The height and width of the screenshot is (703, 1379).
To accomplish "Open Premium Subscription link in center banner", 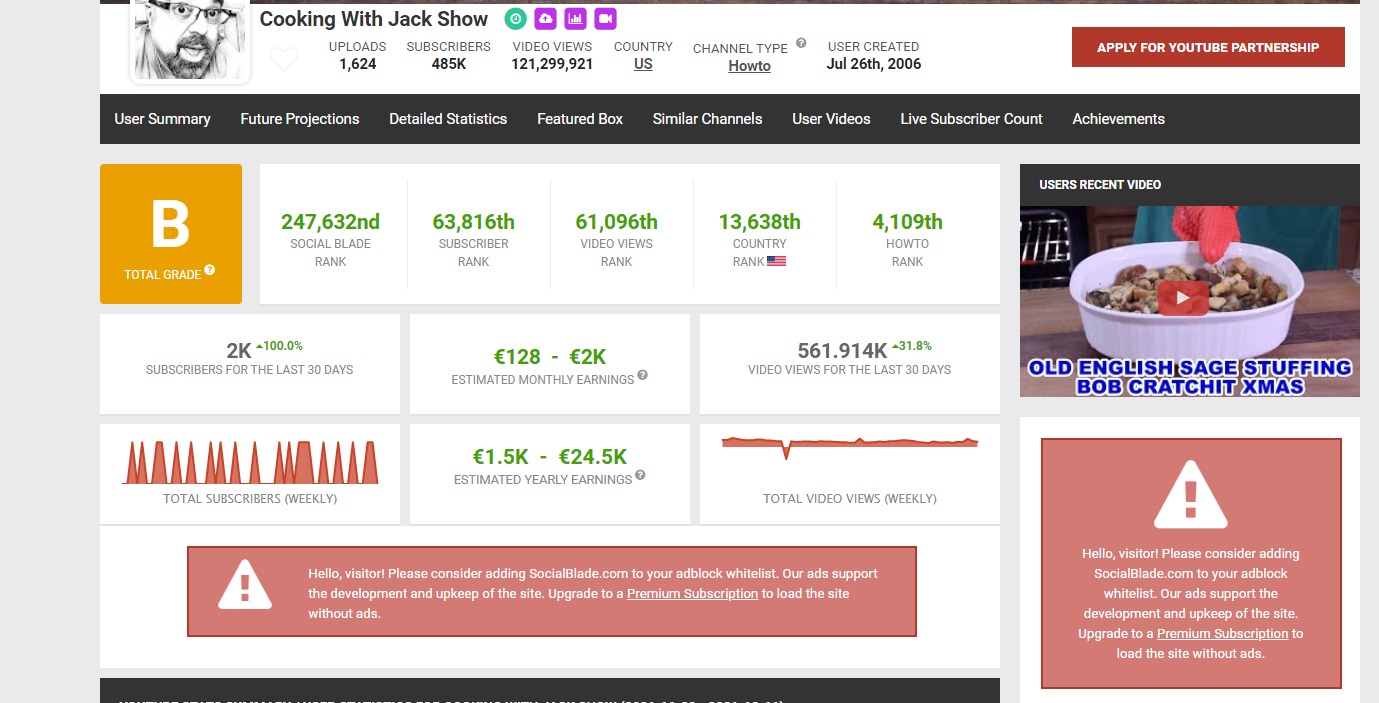I will (692, 593).
